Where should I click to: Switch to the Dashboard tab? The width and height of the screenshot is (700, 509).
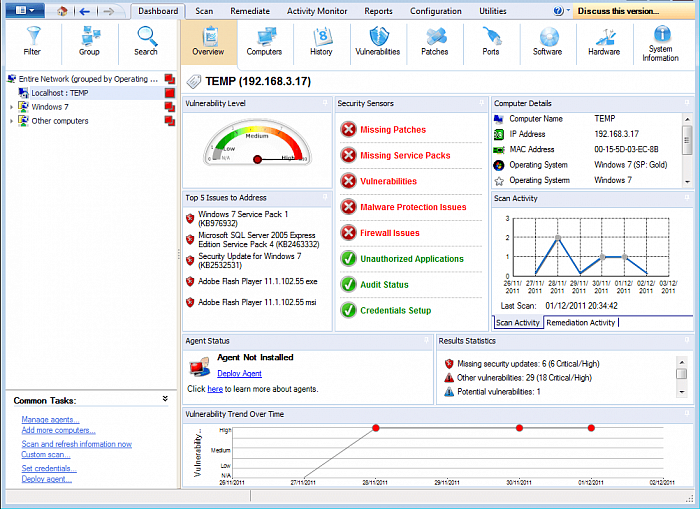(x=158, y=11)
